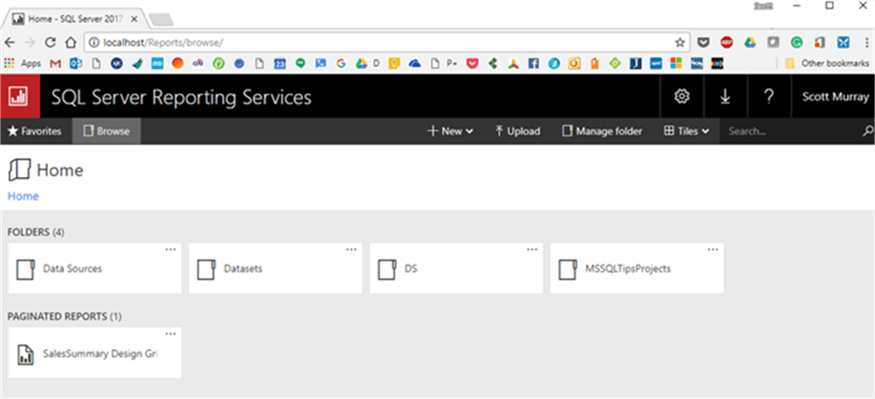Open Gmail bookmark icon
Screen dimensions: 875x399
point(55,64)
